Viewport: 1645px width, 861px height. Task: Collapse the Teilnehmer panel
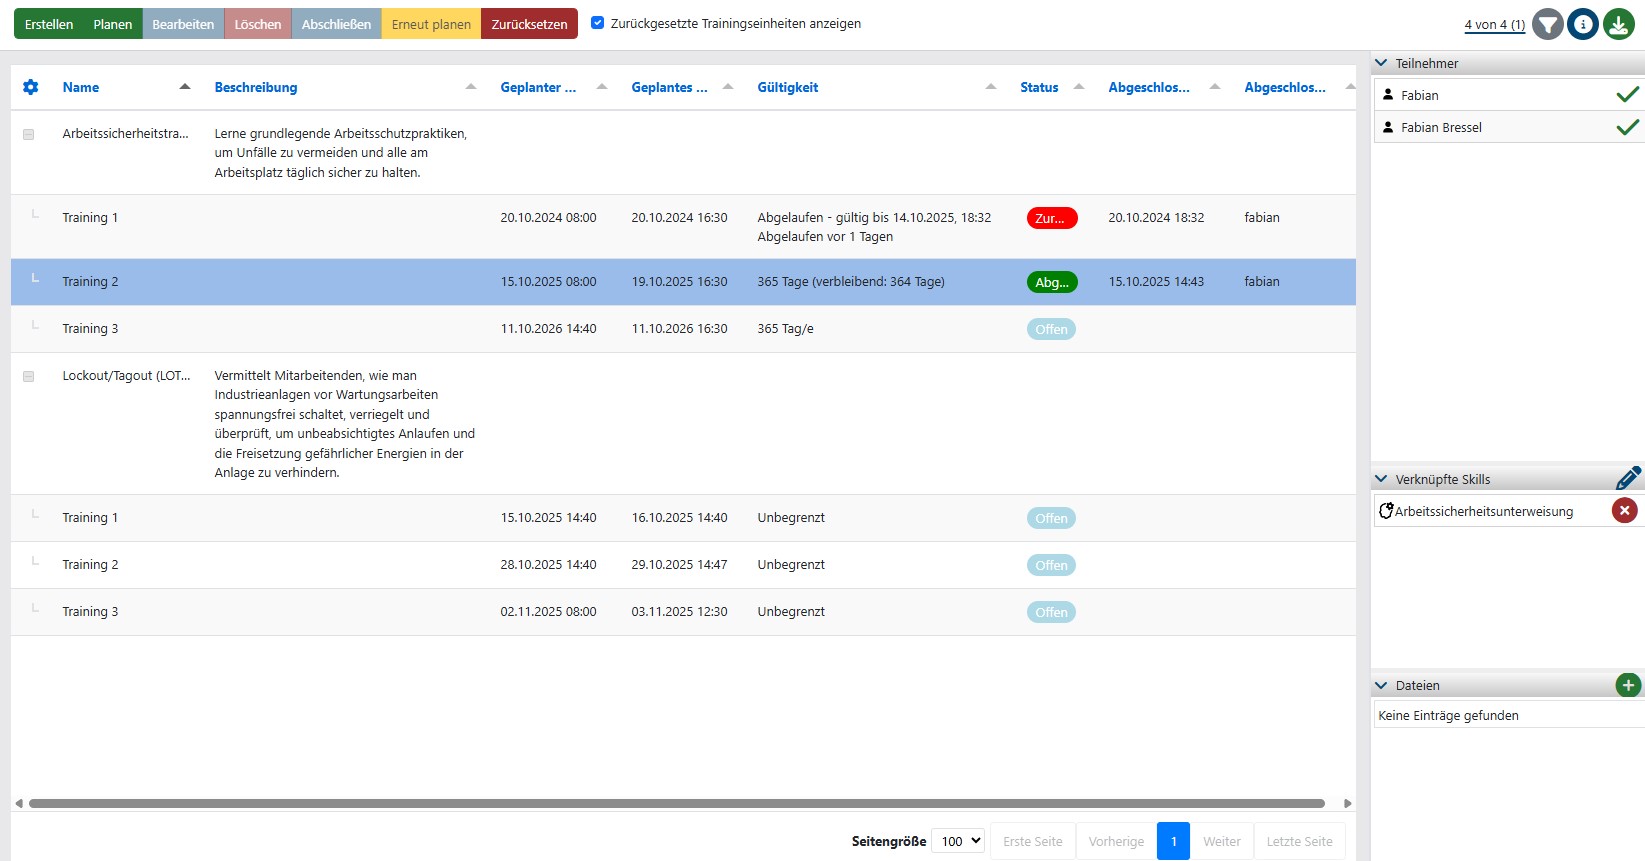1381,63
